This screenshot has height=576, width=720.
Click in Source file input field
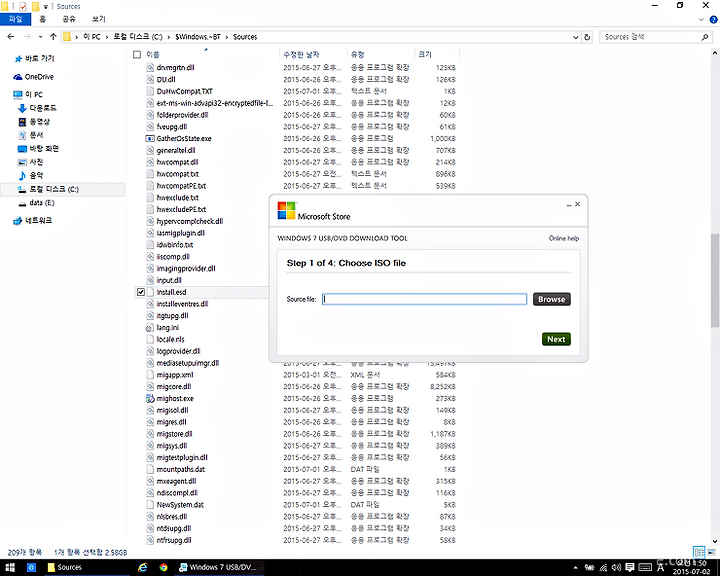coord(424,299)
